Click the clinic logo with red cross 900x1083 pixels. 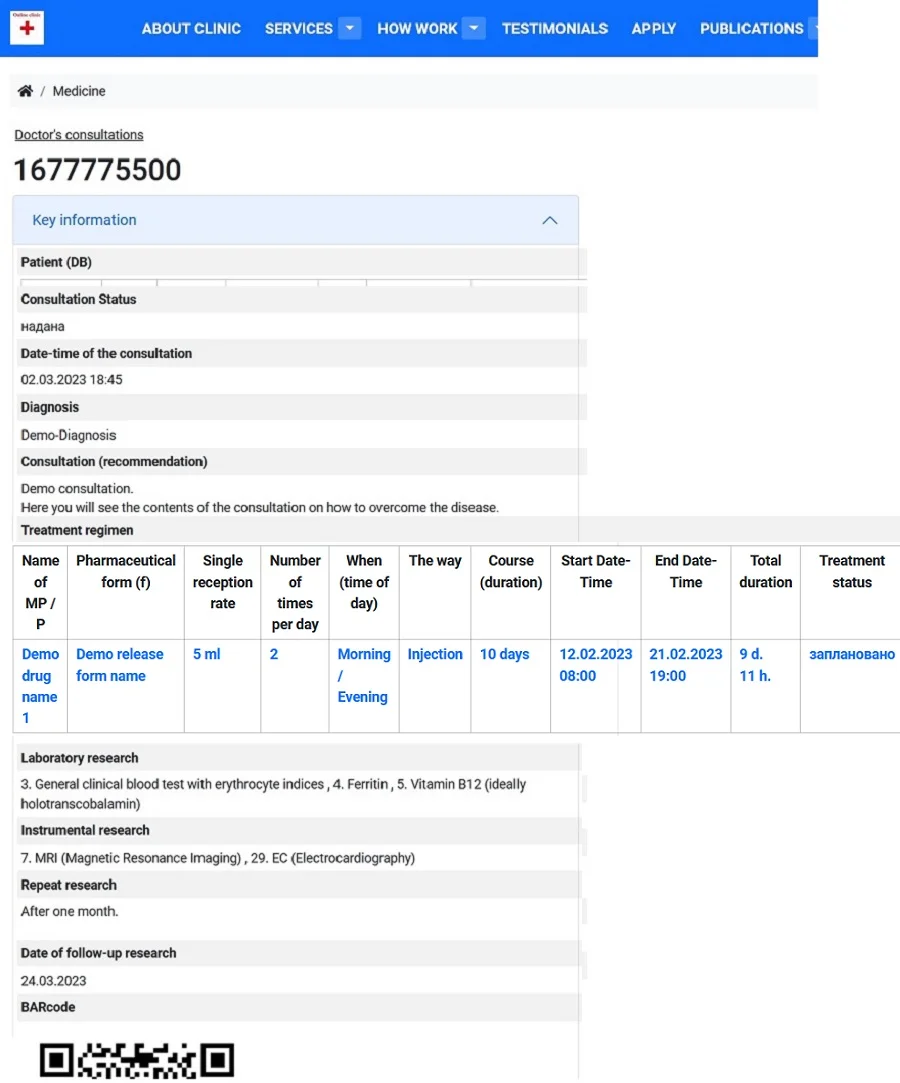click(27, 28)
